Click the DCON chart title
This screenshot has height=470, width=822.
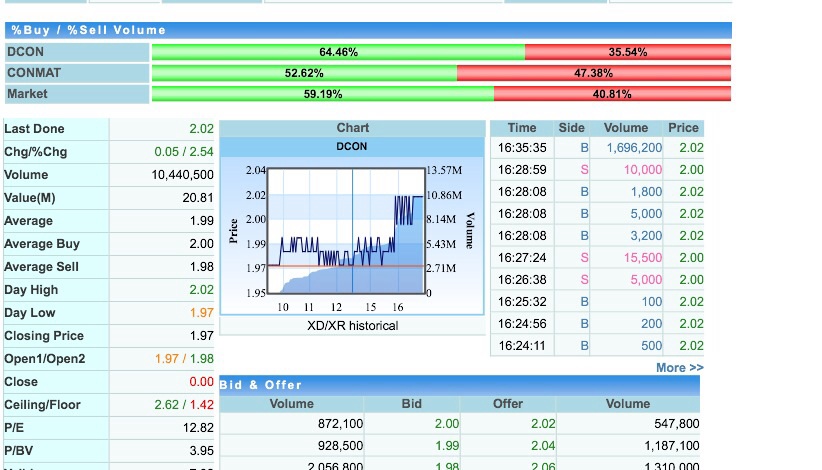pos(352,147)
